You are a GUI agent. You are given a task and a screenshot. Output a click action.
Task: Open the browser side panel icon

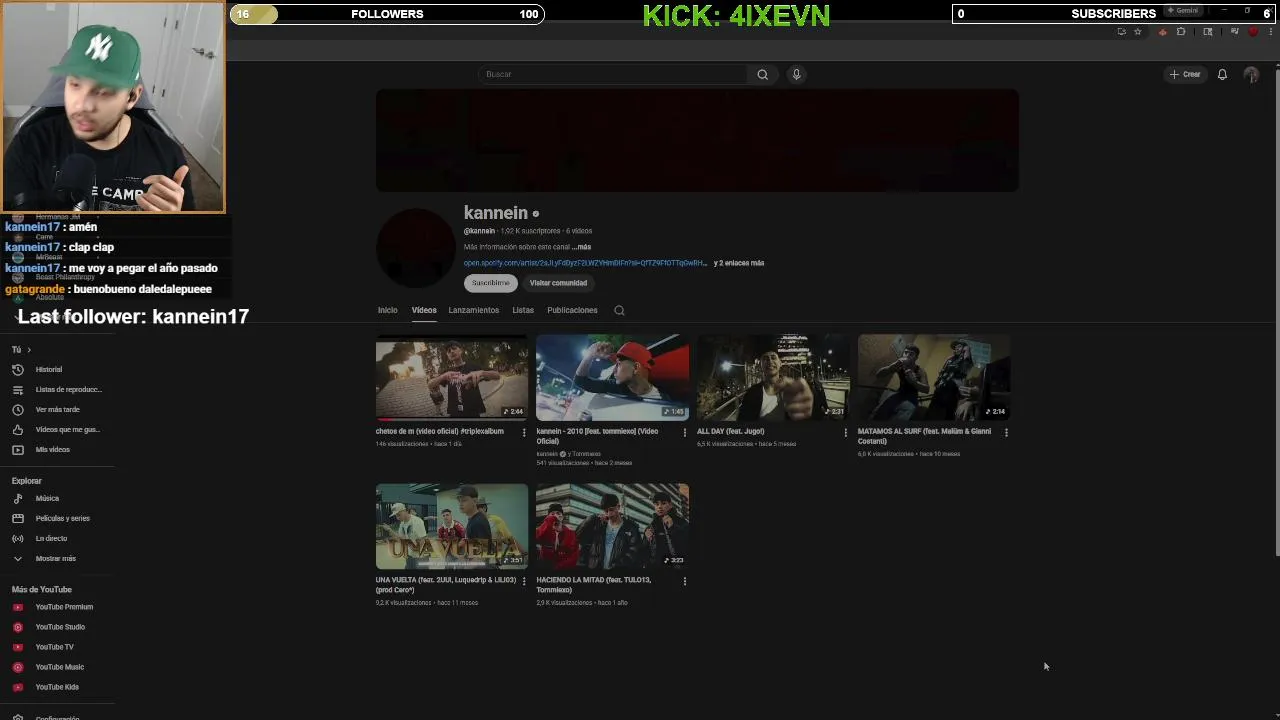click(x=1208, y=32)
